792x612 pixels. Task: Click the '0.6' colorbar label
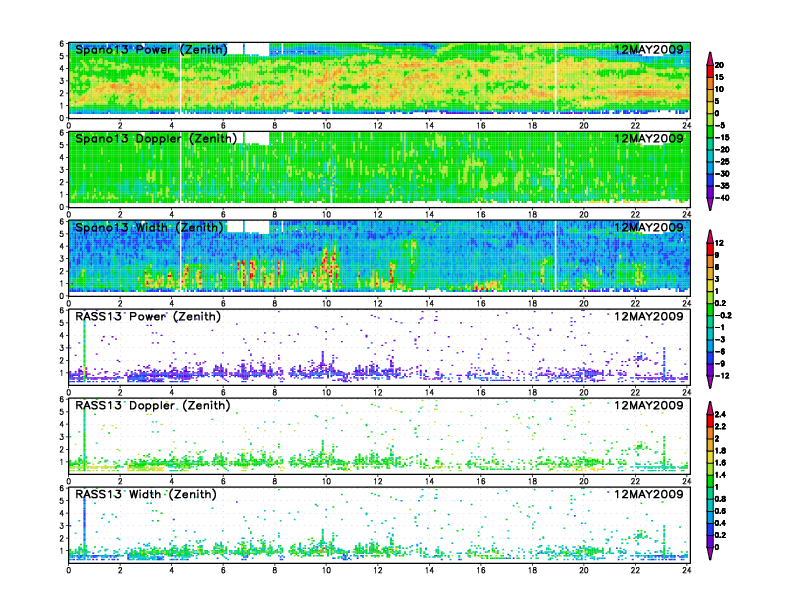(720, 511)
